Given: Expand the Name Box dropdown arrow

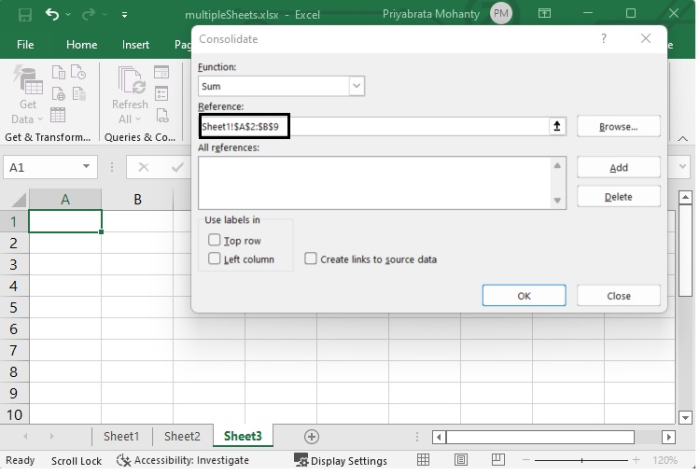Looking at the screenshot, I should [x=87, y=168].
